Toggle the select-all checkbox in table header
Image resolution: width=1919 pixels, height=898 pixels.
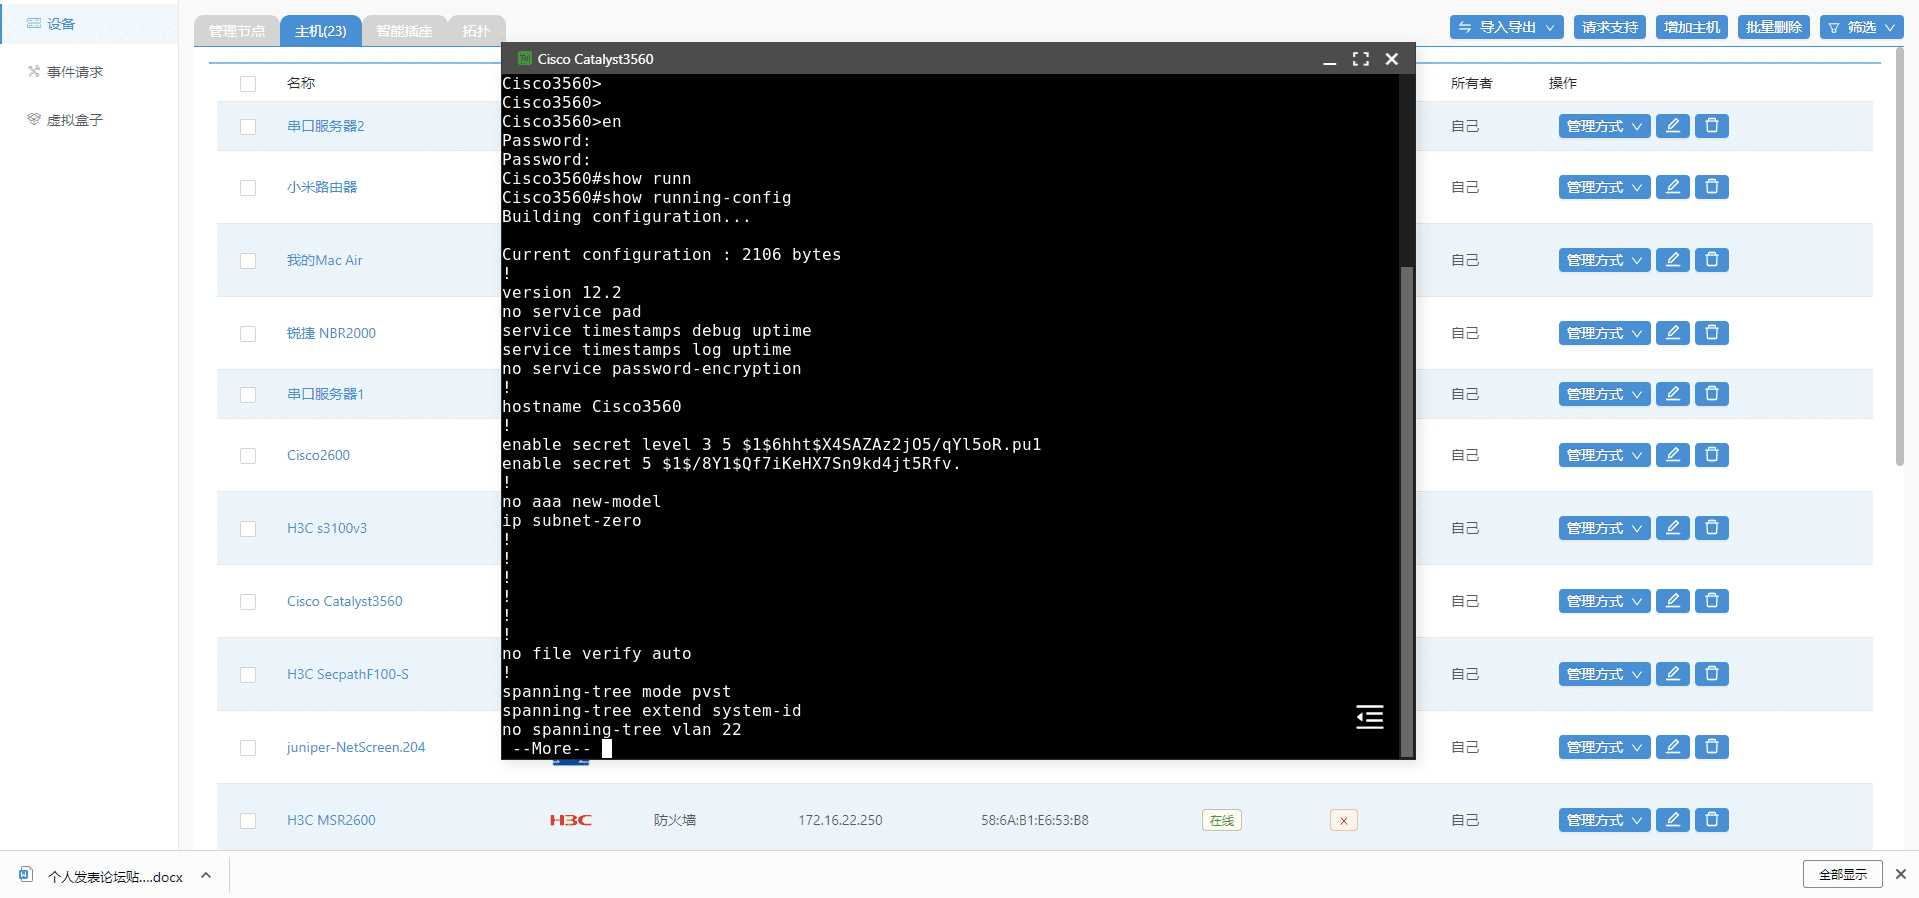(x=248, y=84)
